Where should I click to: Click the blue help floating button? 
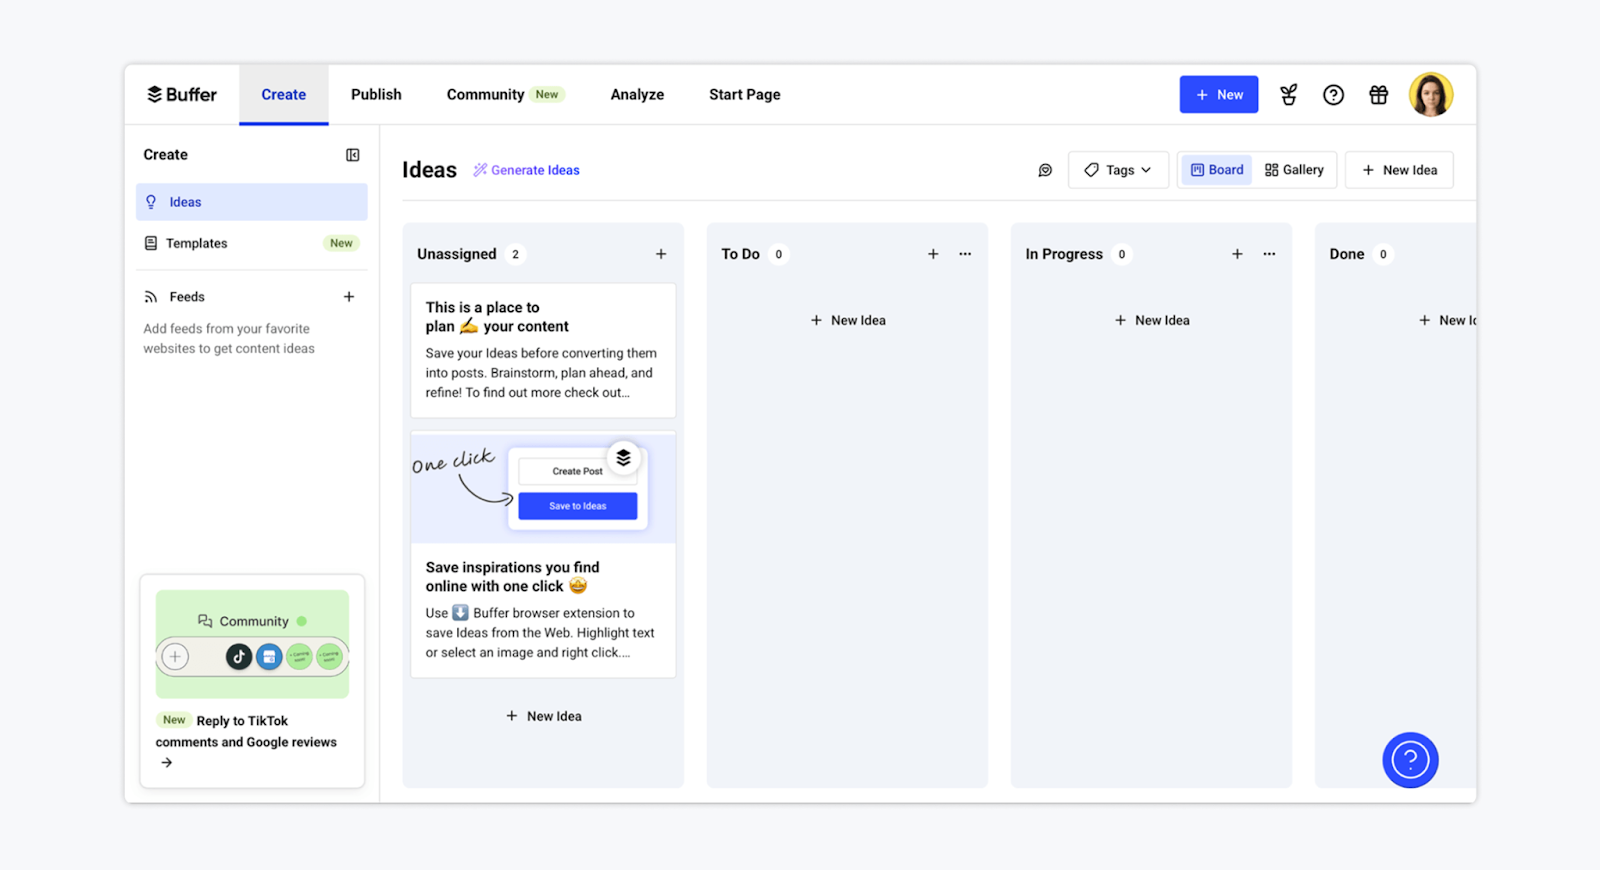1410,760
